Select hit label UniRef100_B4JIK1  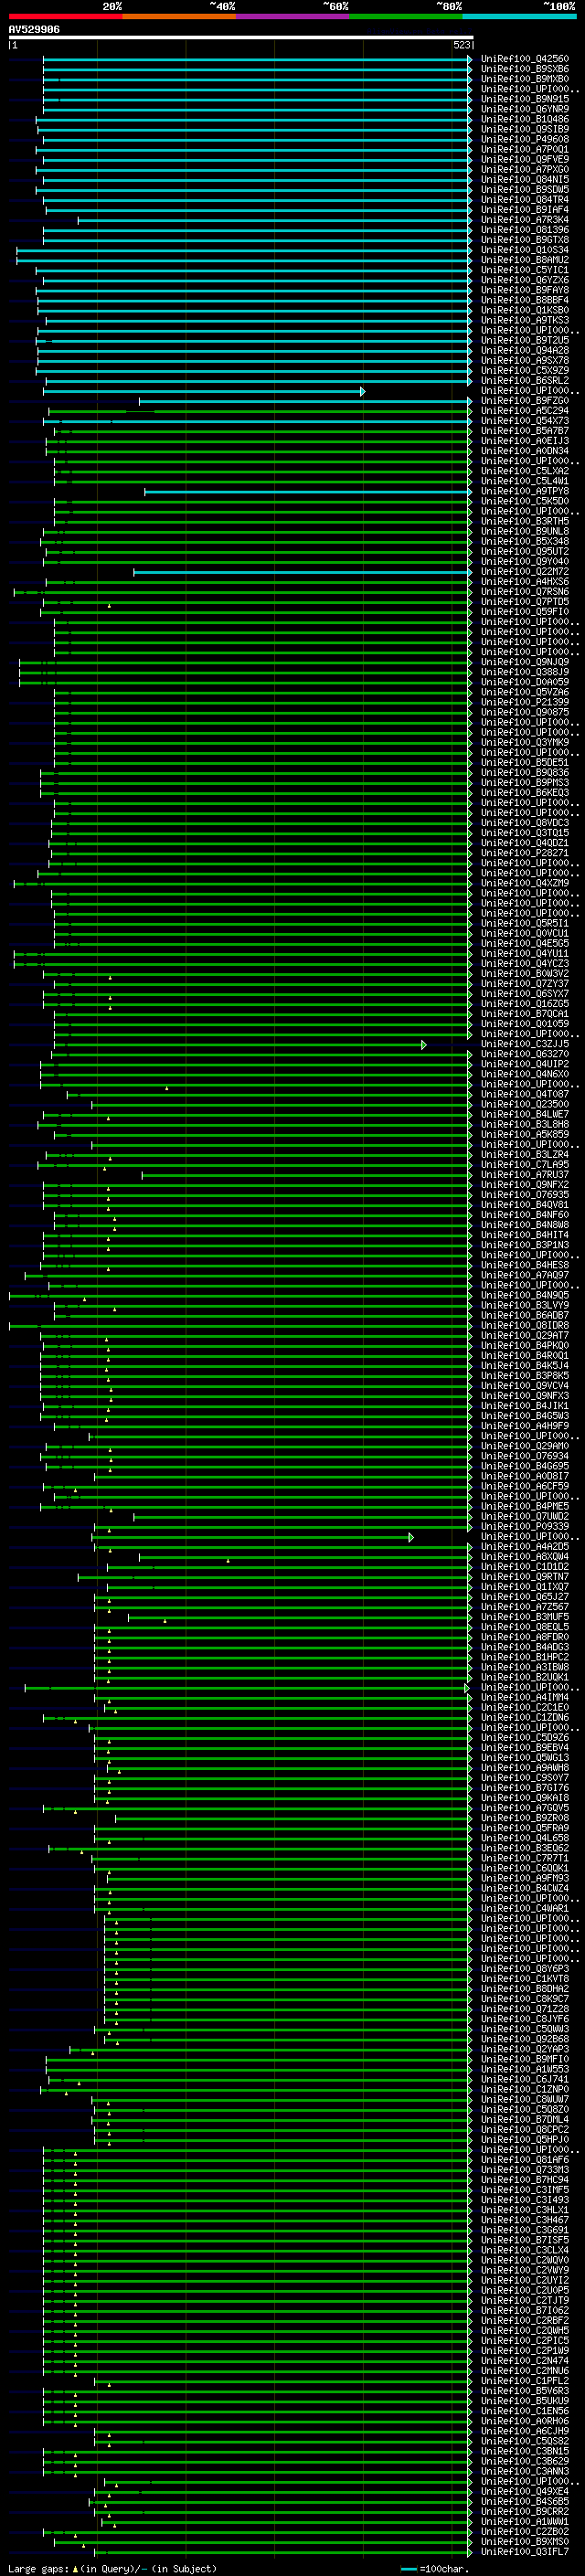pos(524,1406)
